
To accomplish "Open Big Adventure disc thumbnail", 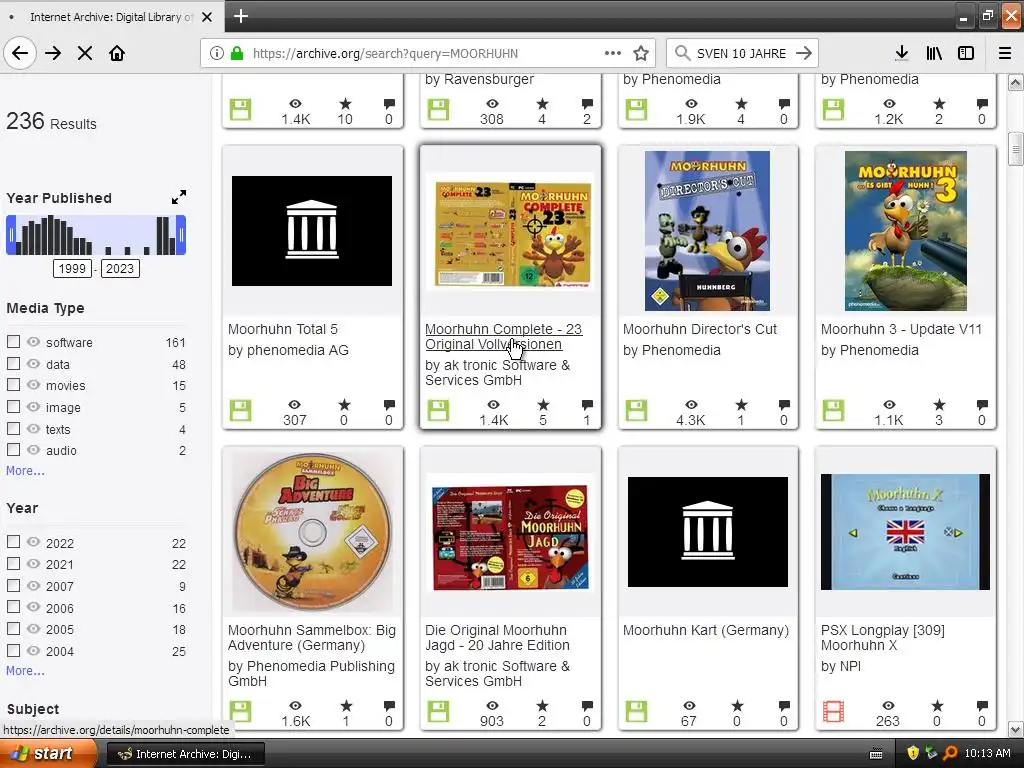I will 313,532.
